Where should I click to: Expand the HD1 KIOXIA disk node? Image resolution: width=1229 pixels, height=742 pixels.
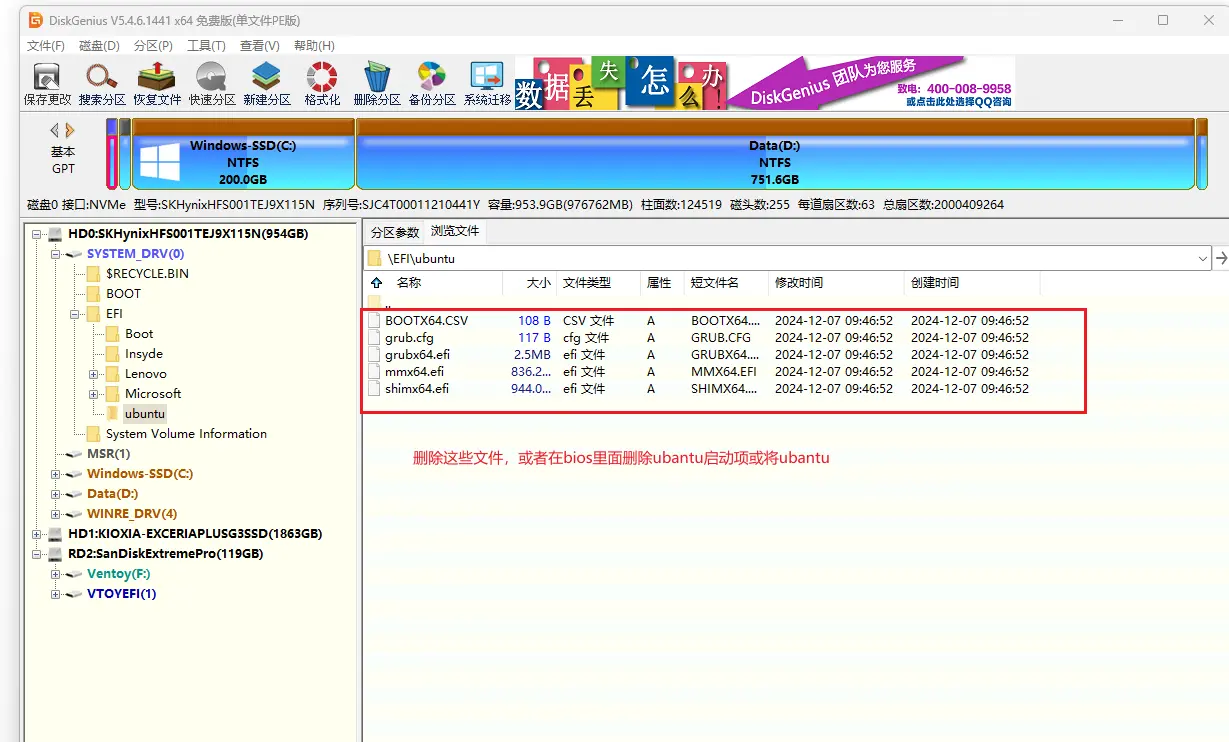point(37,534)
